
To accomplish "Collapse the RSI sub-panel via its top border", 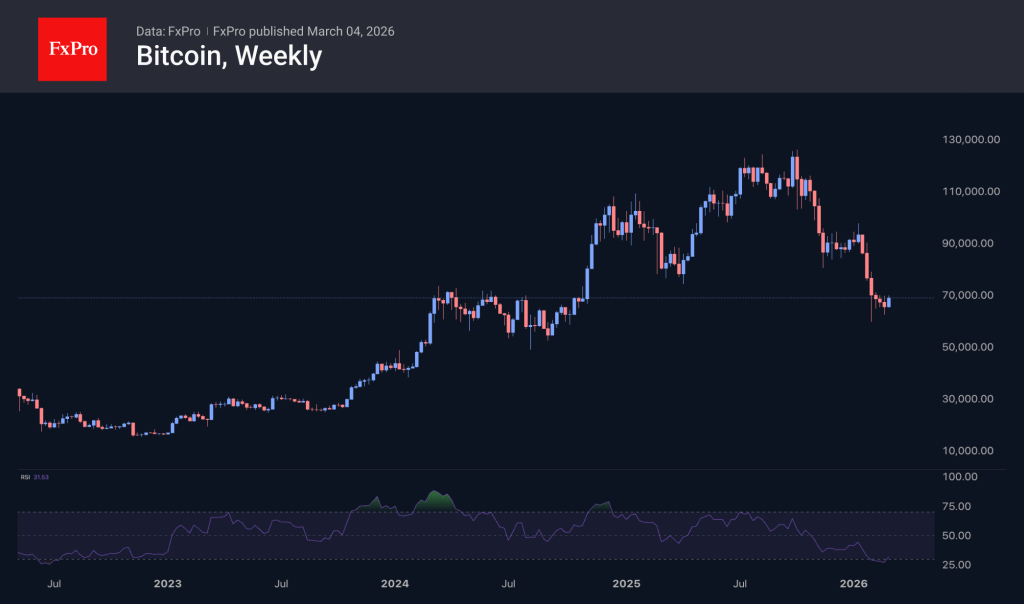I will [500, 468].
